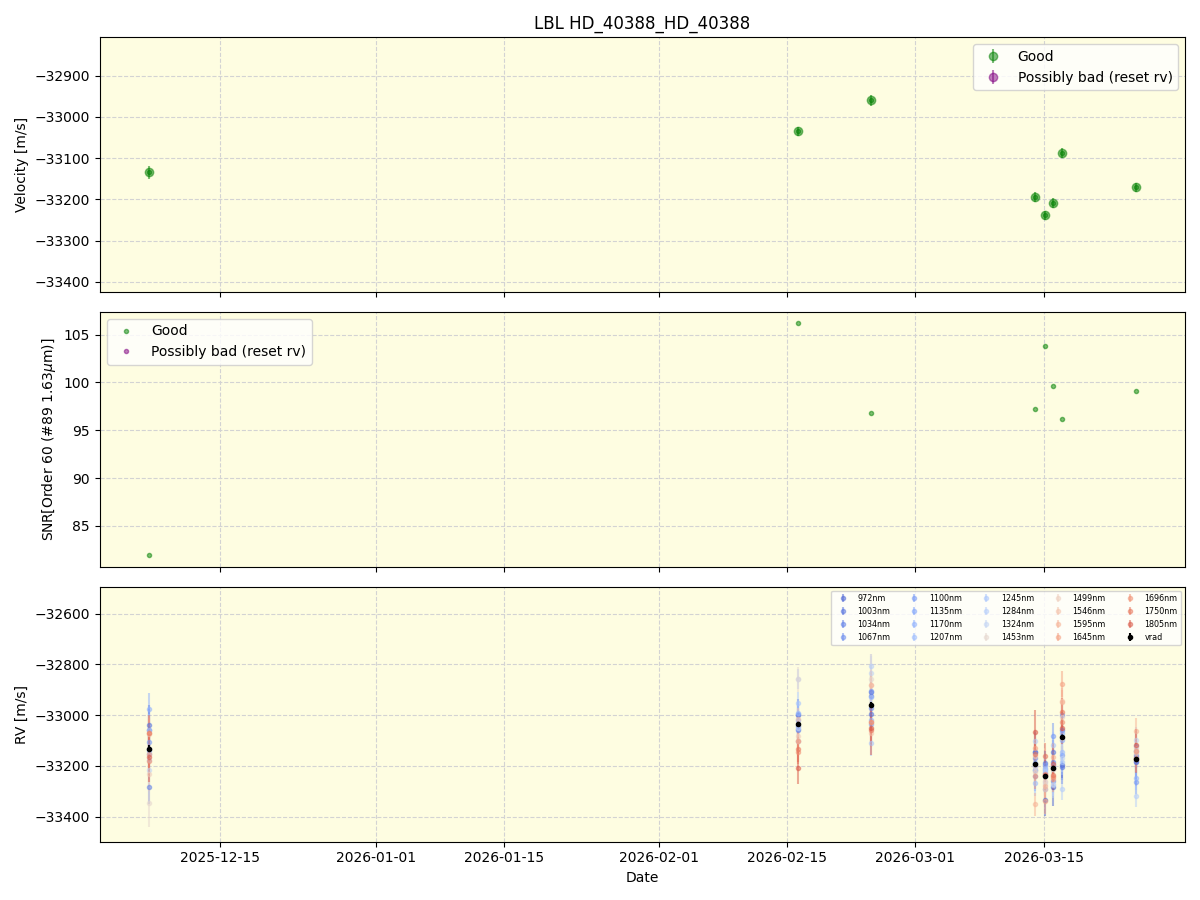The width and height of the screenshot is (1200, 900).
Task: Click the black vrad point in December RV panel
Action: (149, 749)
